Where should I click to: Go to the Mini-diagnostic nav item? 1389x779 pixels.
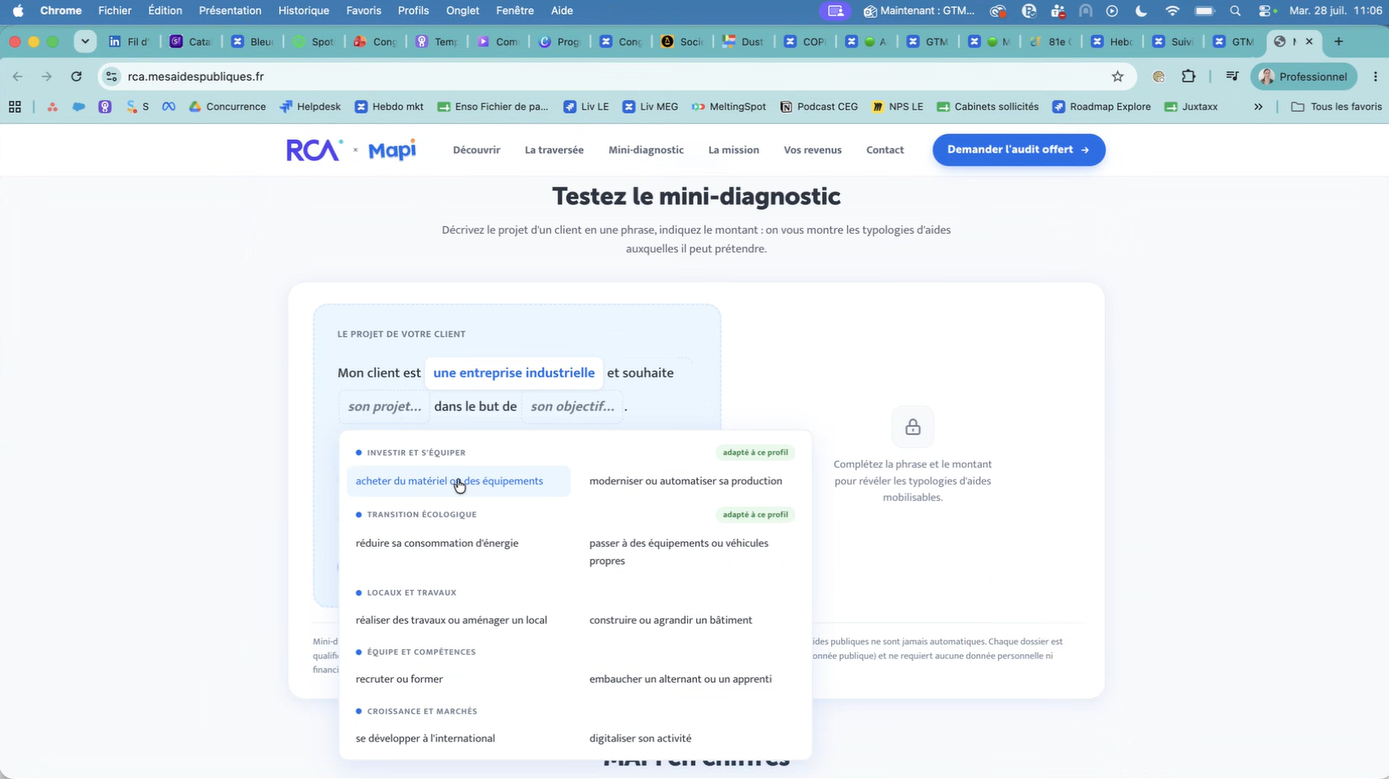(x=646, y=150)
